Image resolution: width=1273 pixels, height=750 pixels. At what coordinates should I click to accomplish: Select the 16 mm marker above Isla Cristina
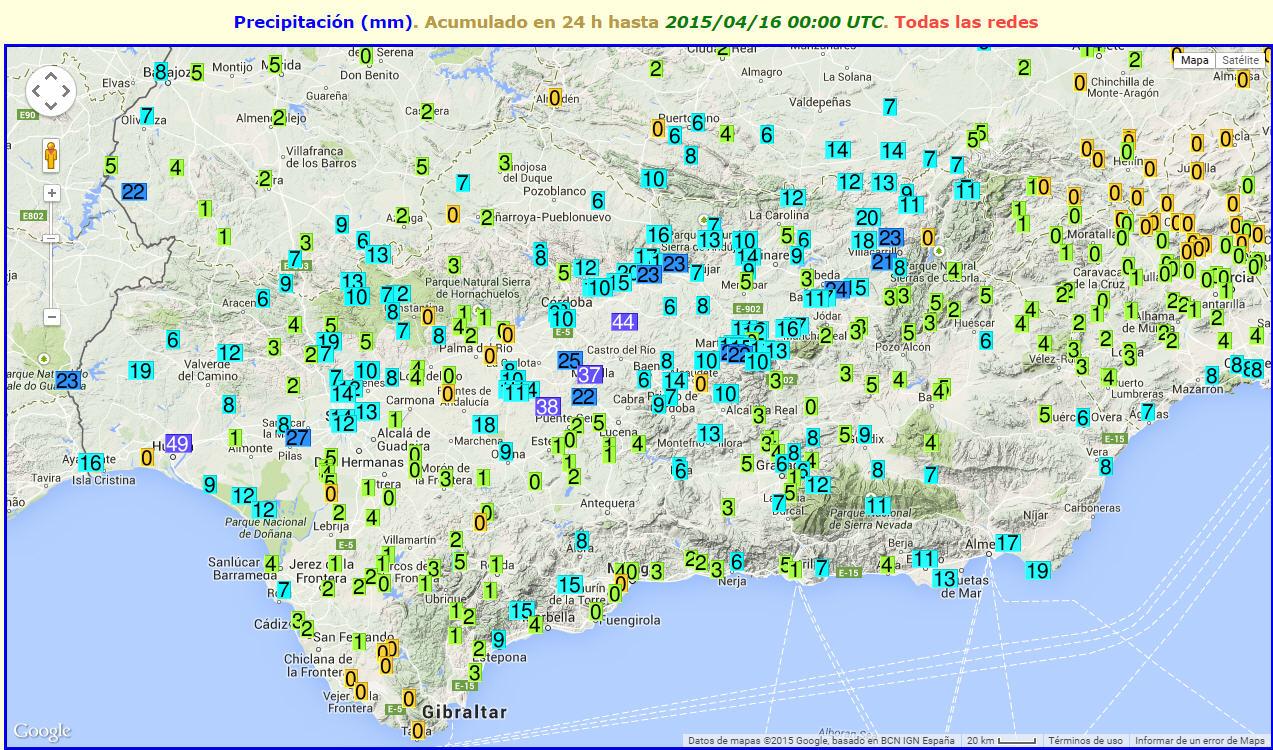[x=91, y=462]
